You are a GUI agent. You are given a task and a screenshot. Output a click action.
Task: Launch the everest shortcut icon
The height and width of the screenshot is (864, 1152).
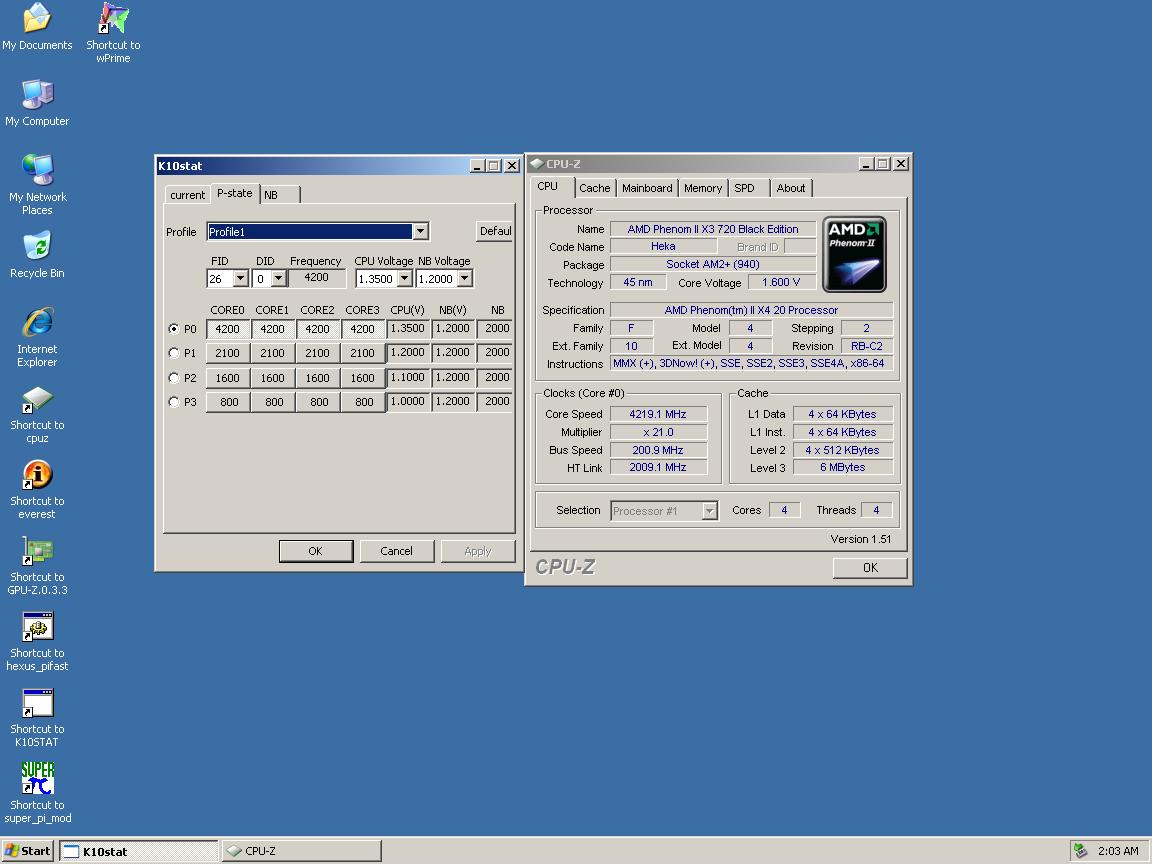click(x=37, y=477)
